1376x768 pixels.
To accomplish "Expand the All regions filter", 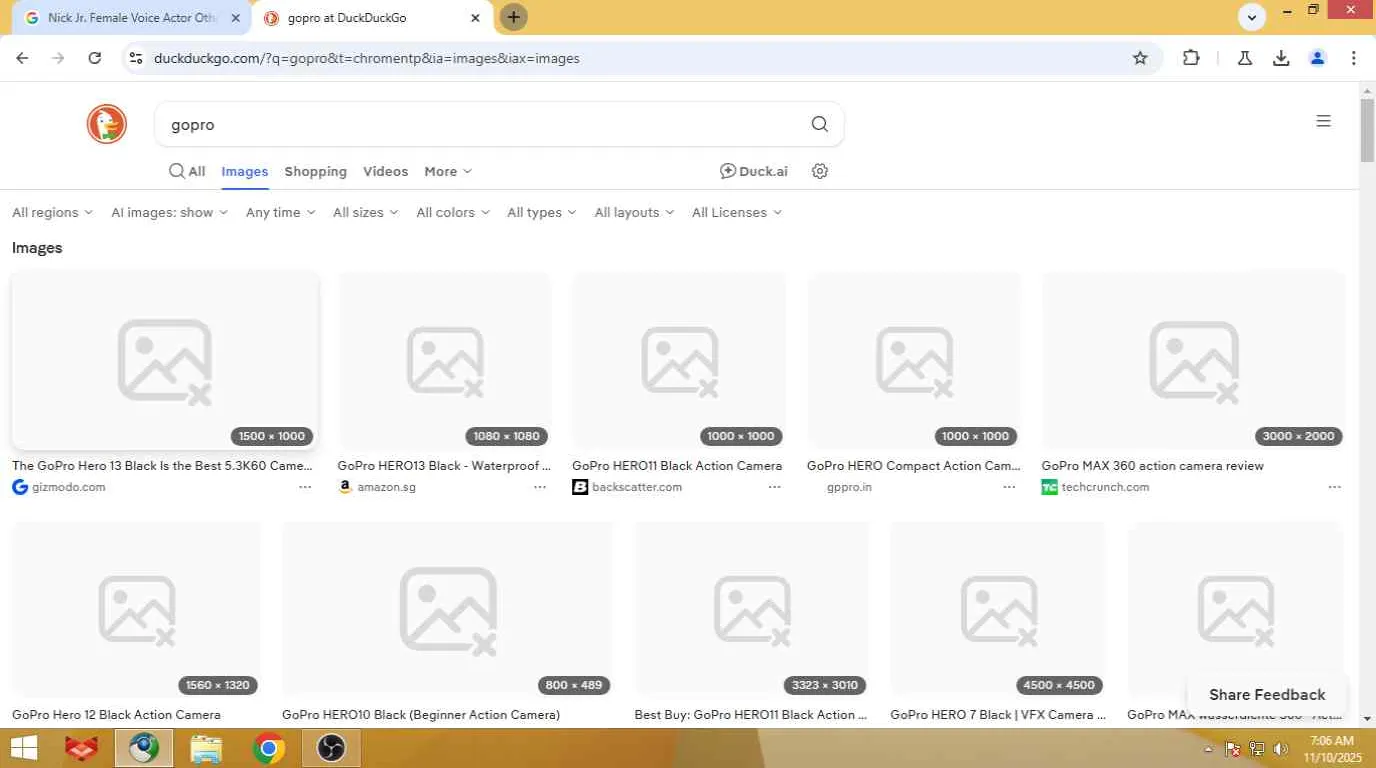I will coord(53,212).
